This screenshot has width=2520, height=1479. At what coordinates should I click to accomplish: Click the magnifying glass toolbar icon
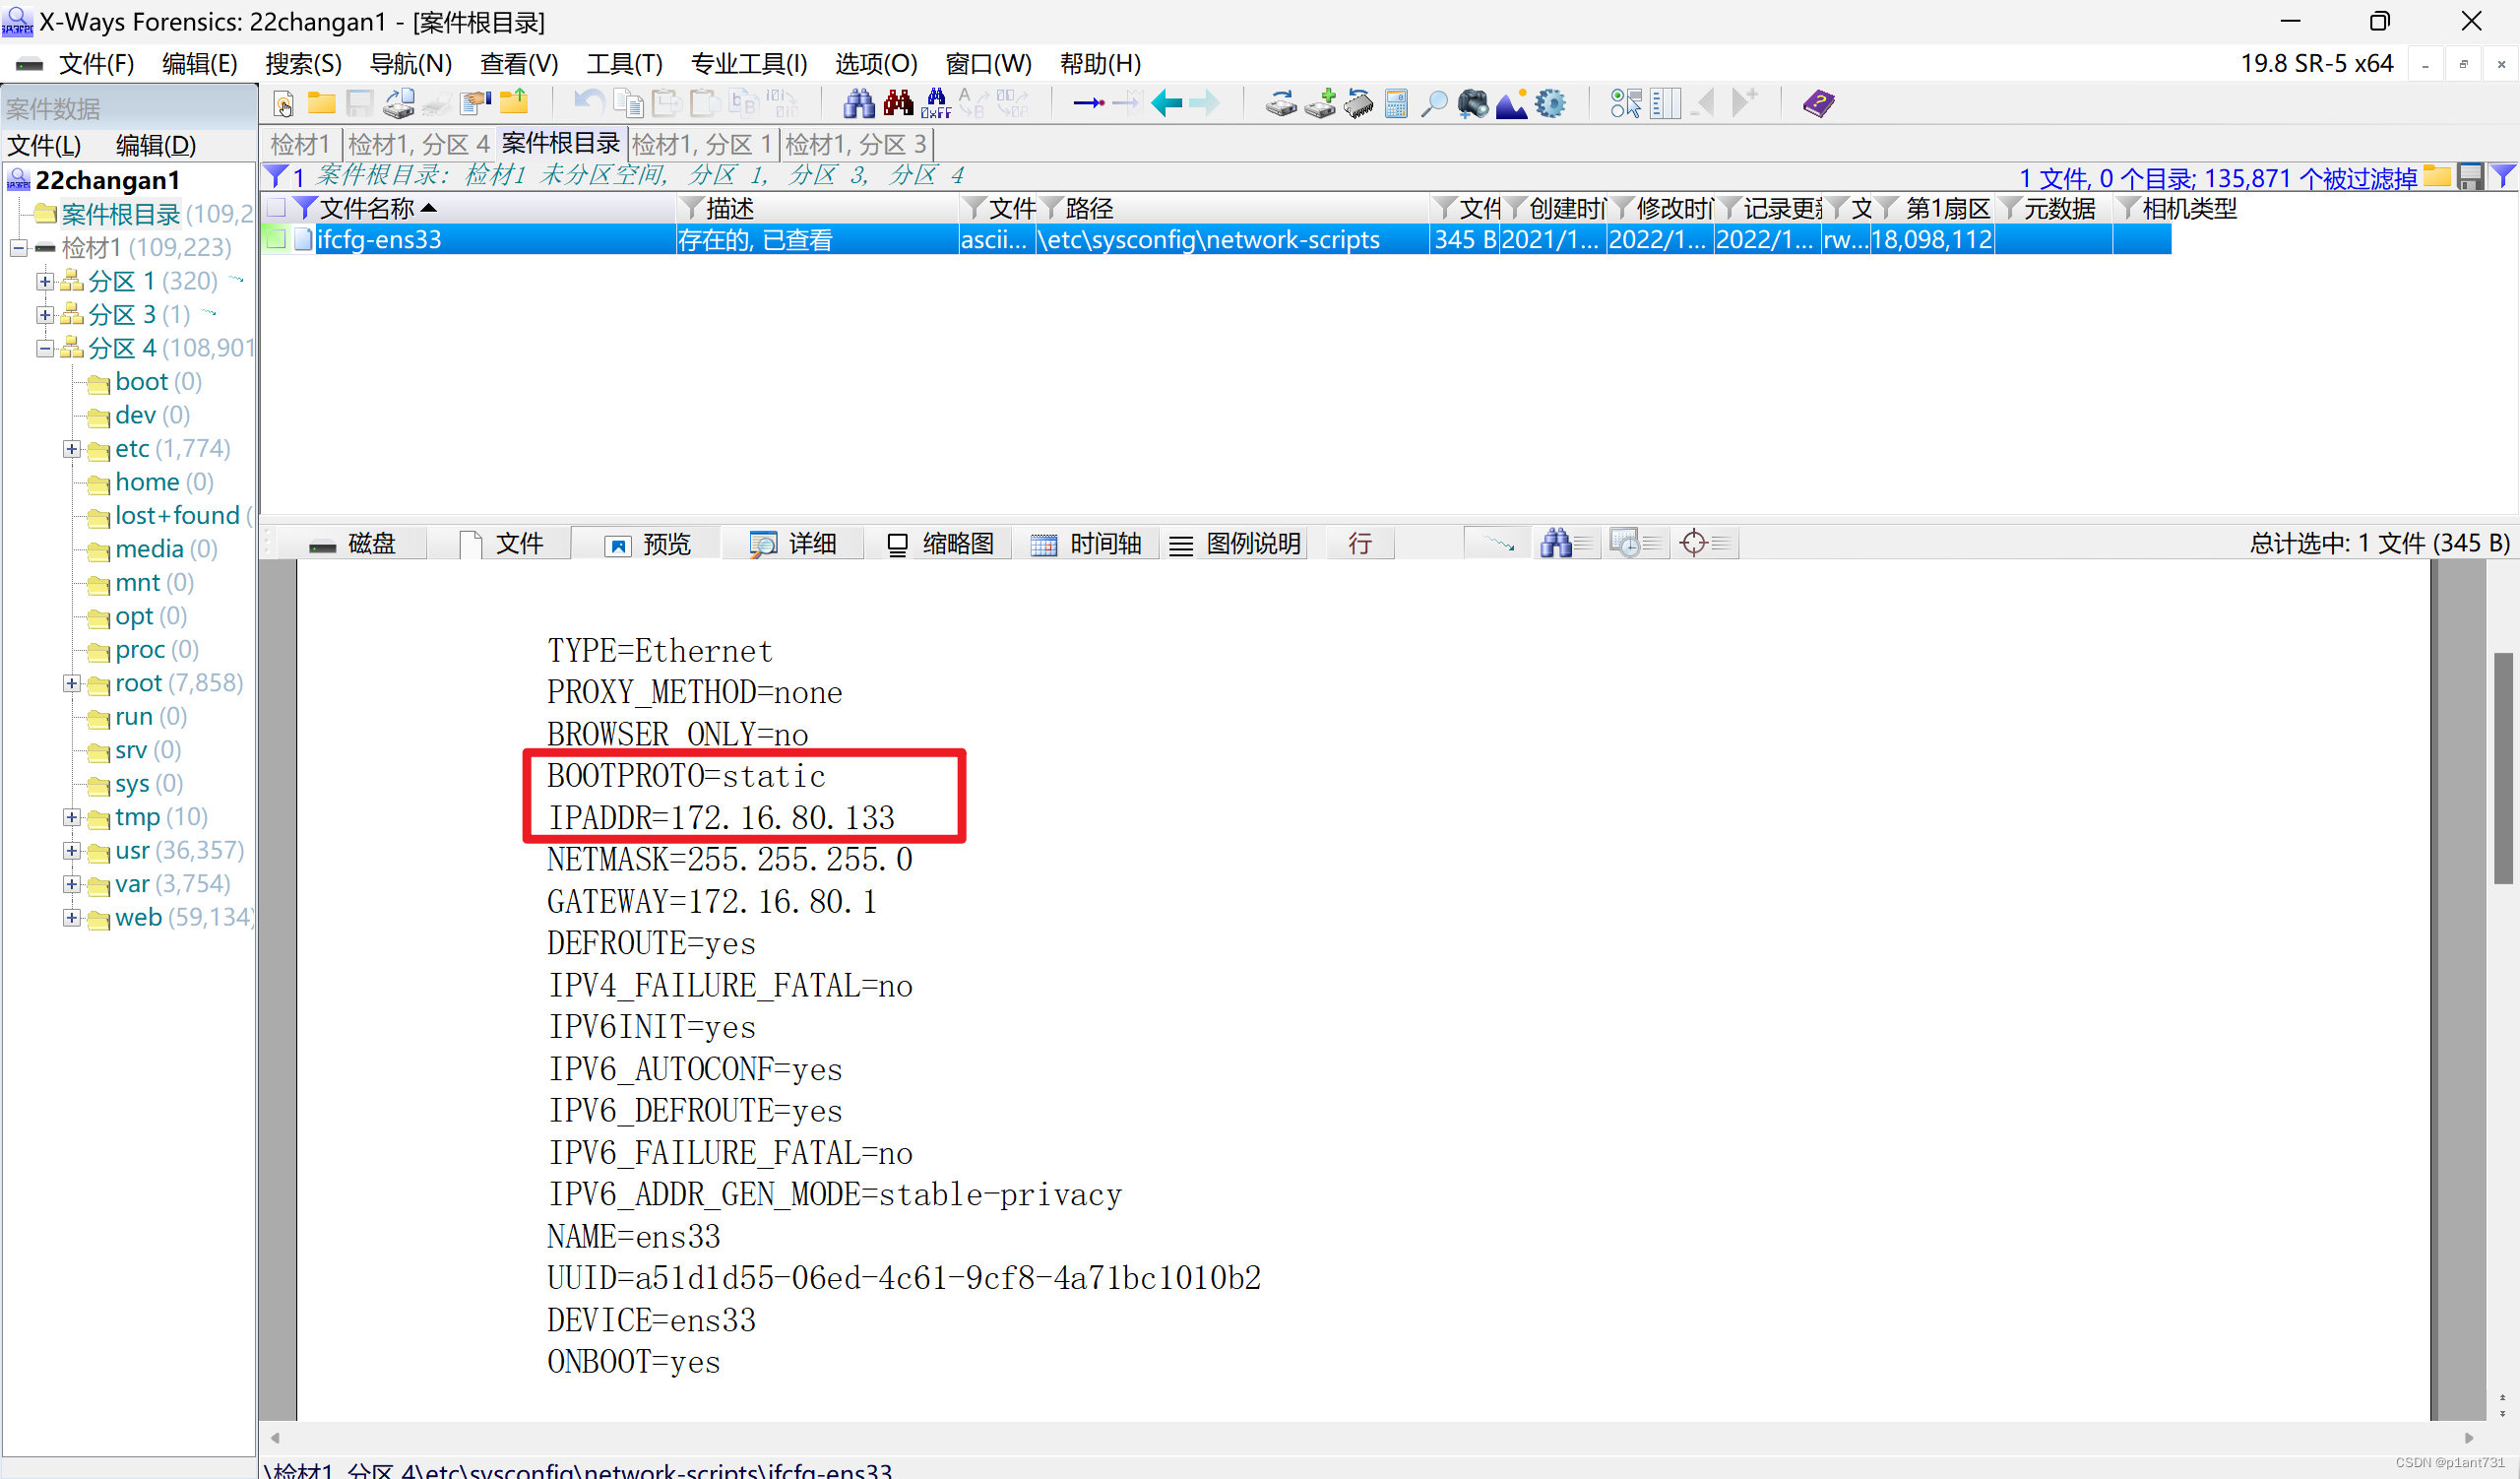pos(1434,103)
